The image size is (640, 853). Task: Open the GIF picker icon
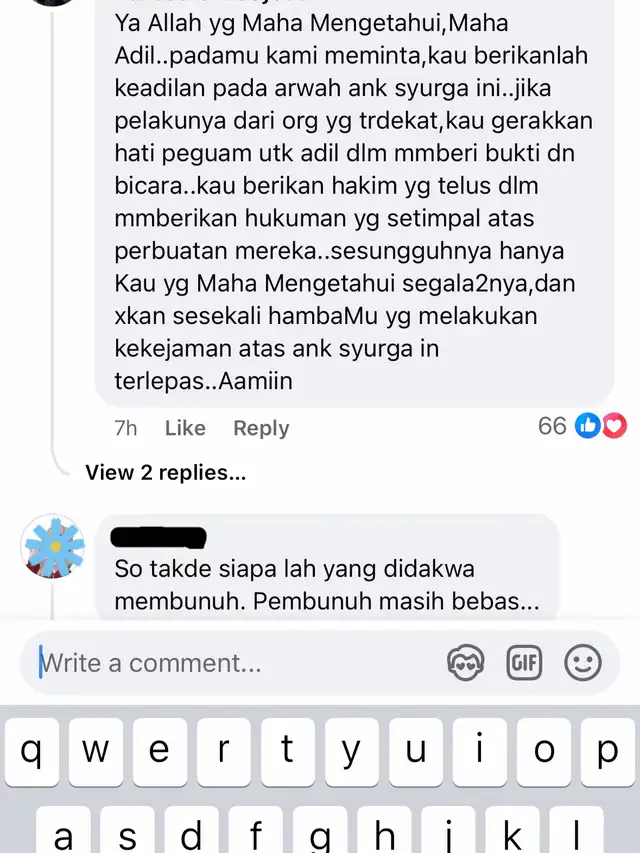pyautogui.click(x=524, y=663)
